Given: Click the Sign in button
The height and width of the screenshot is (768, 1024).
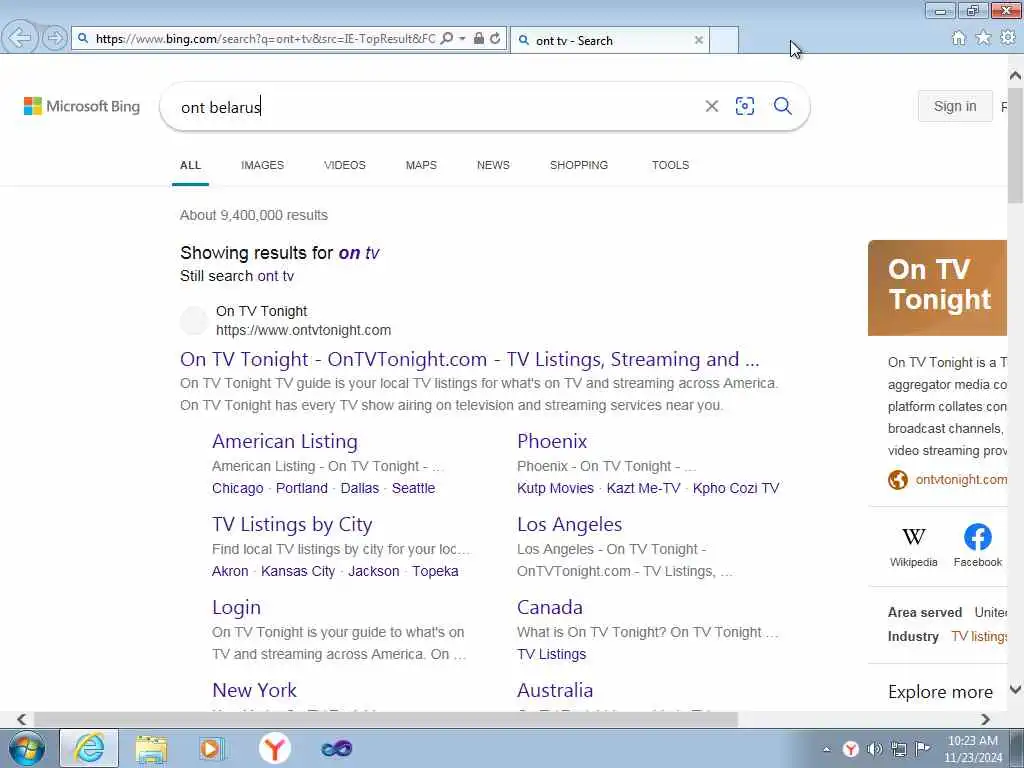Looking at the screenshot, I should coord(955,106).
